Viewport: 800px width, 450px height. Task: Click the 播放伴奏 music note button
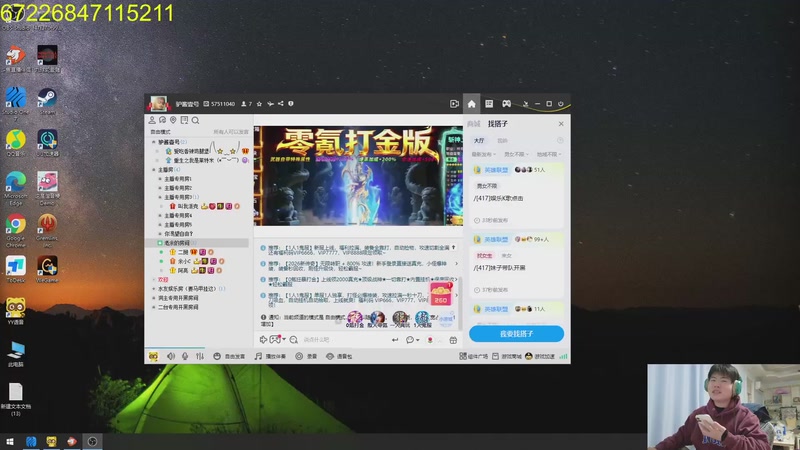[270, 356]
